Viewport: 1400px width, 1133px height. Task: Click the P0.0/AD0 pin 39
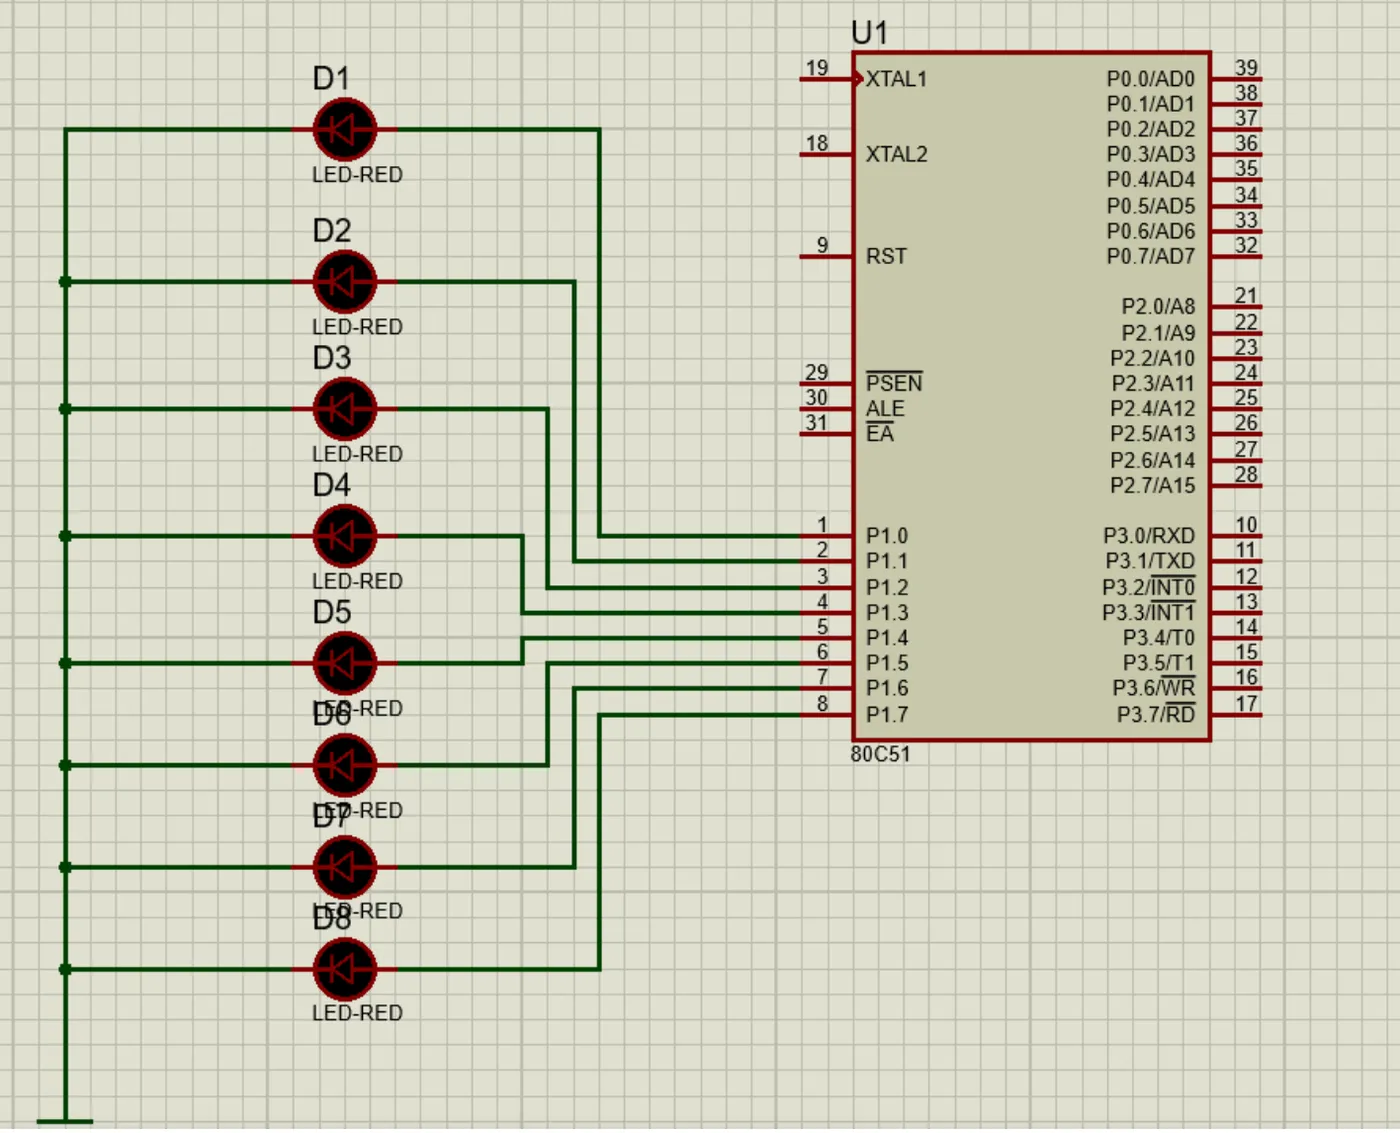[x=1237, y=77]
